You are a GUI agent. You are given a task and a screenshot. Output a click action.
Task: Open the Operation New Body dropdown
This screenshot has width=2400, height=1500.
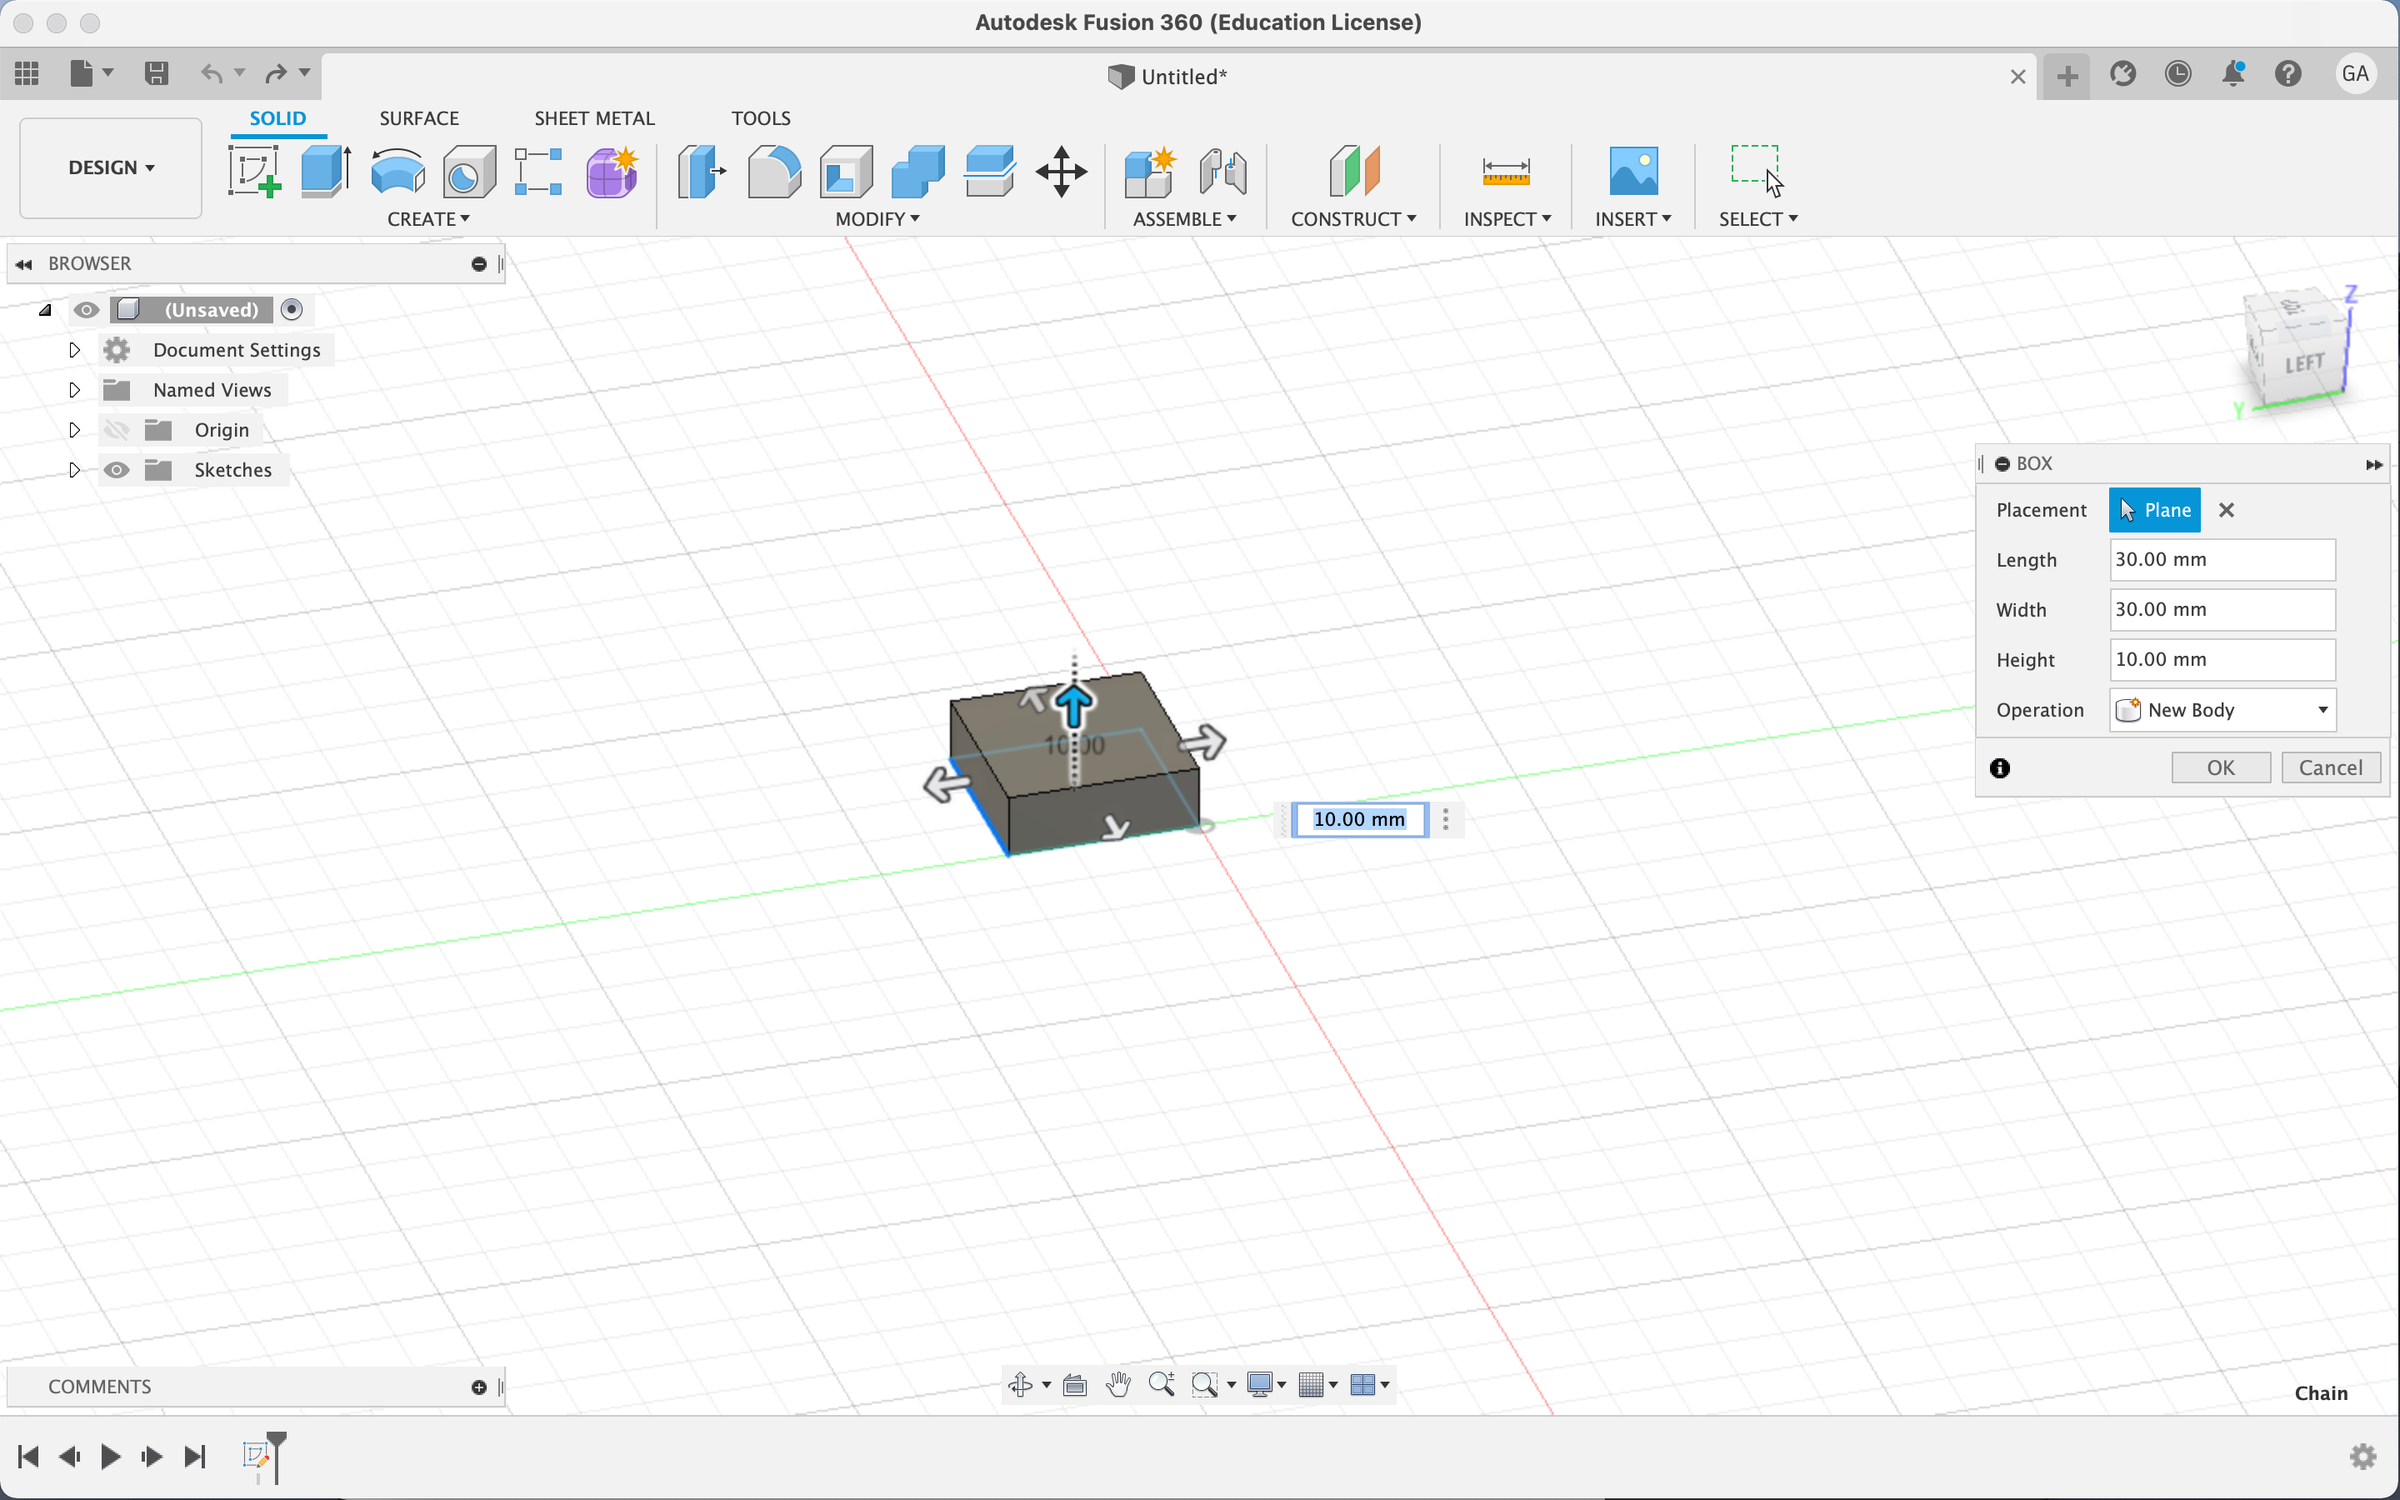click(2222, 710)
